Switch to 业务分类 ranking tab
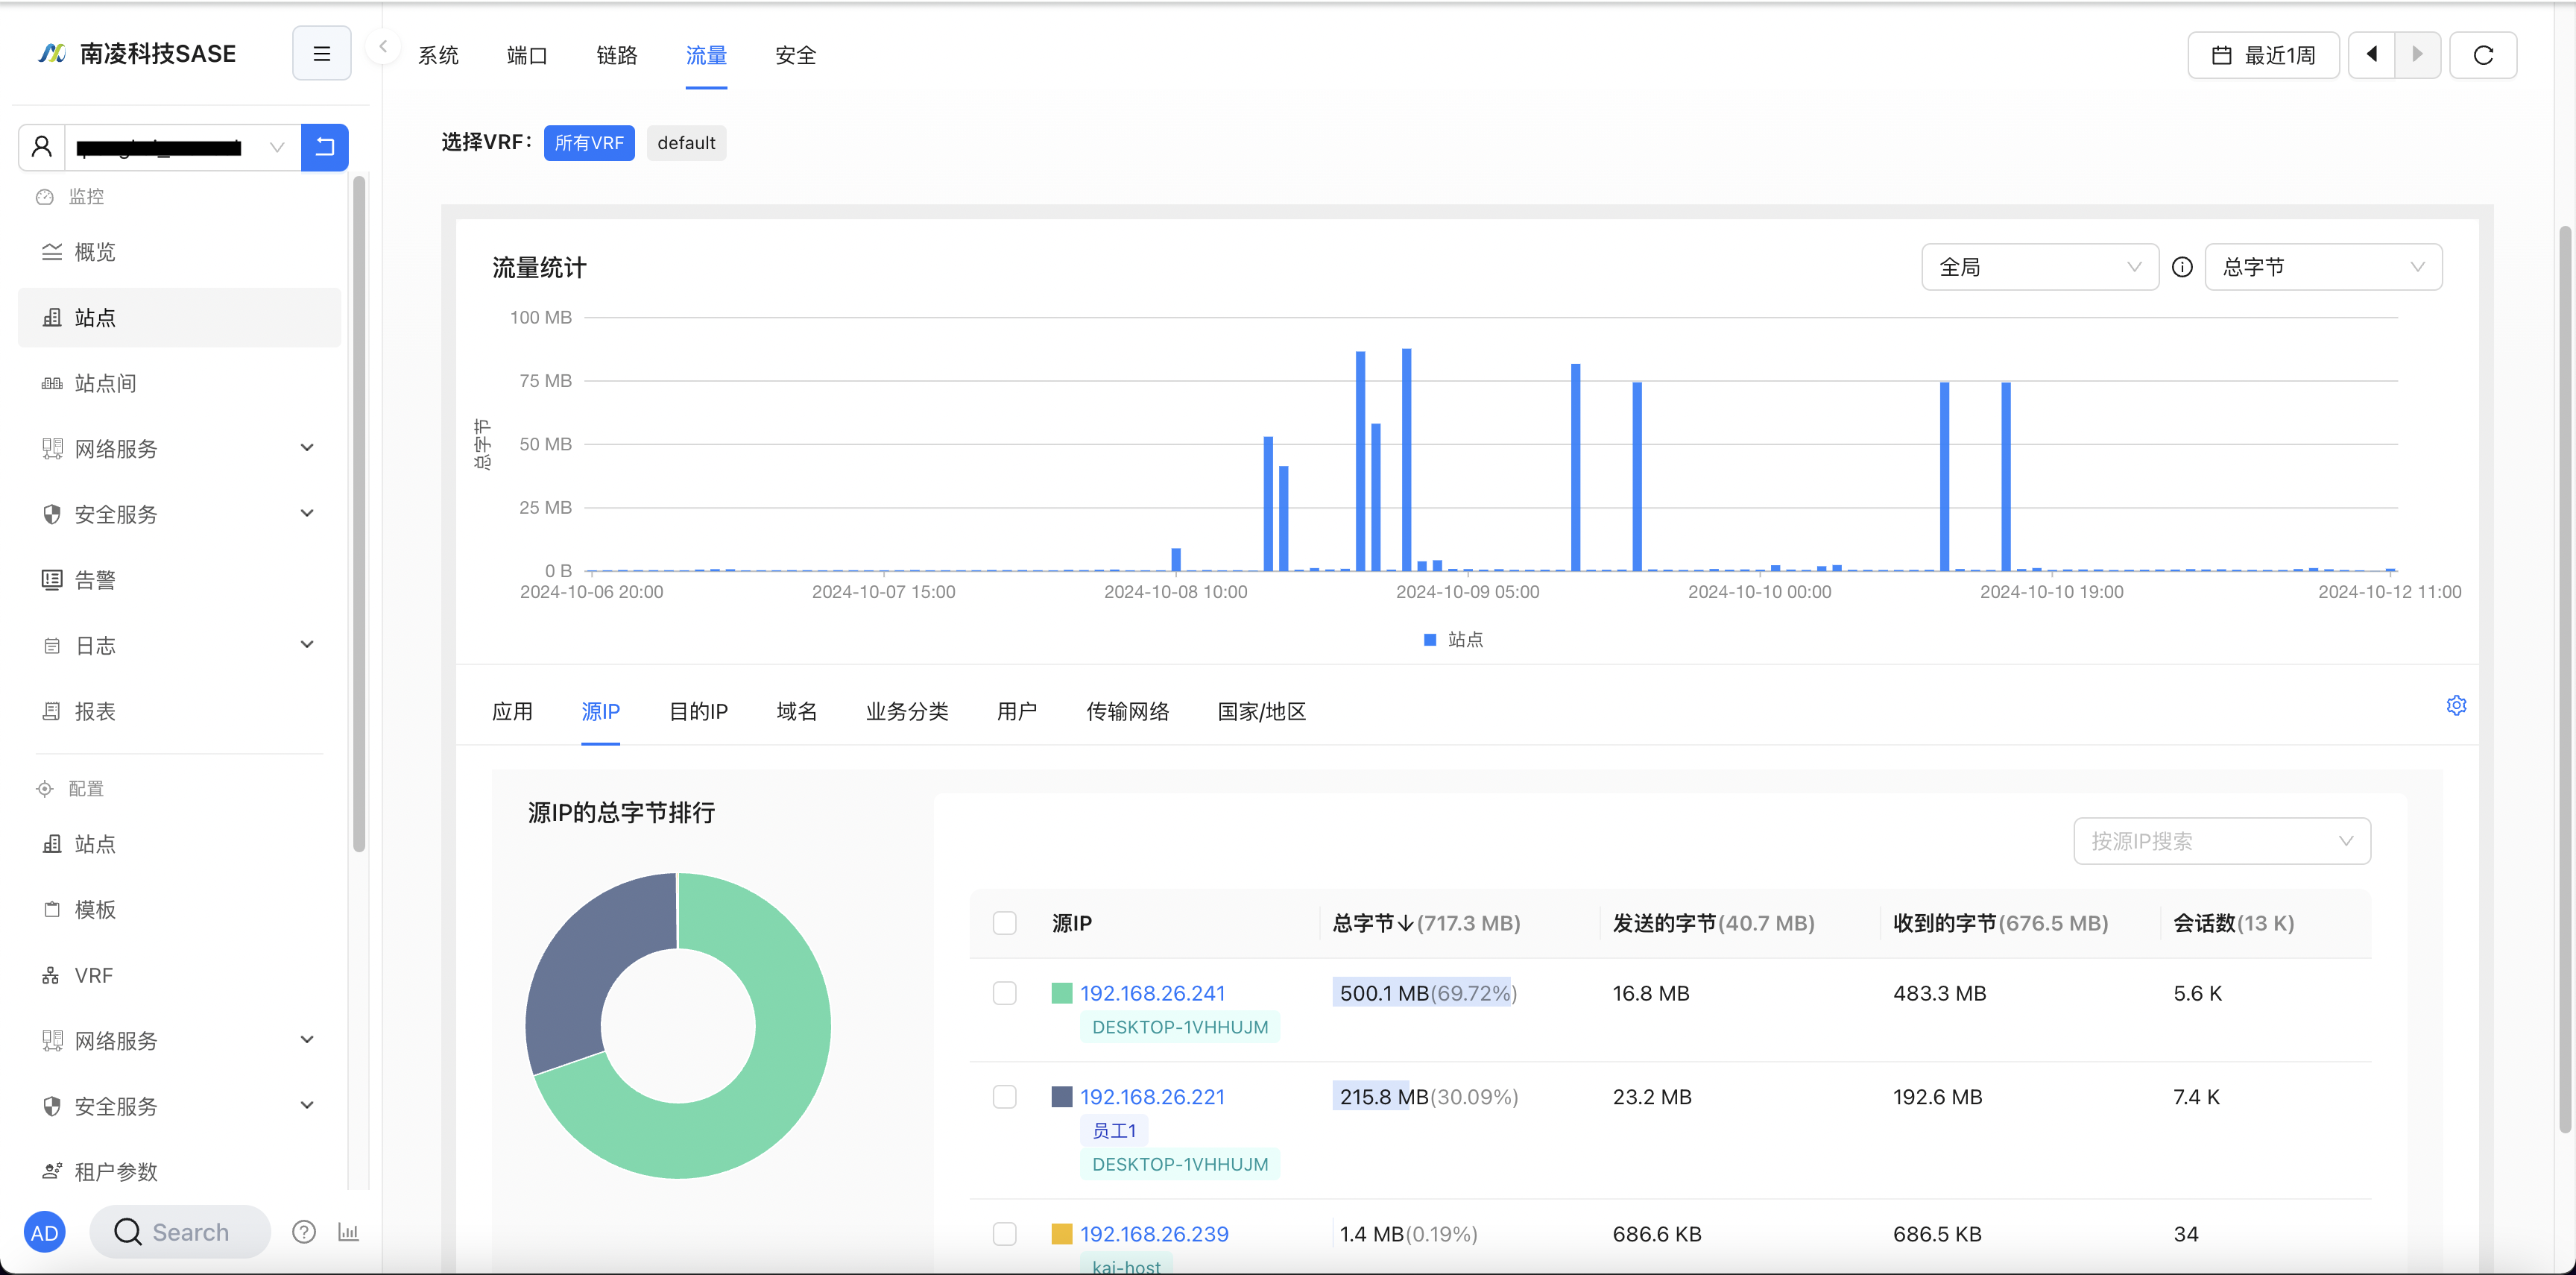2576x1275 pixels. [907, 711]
